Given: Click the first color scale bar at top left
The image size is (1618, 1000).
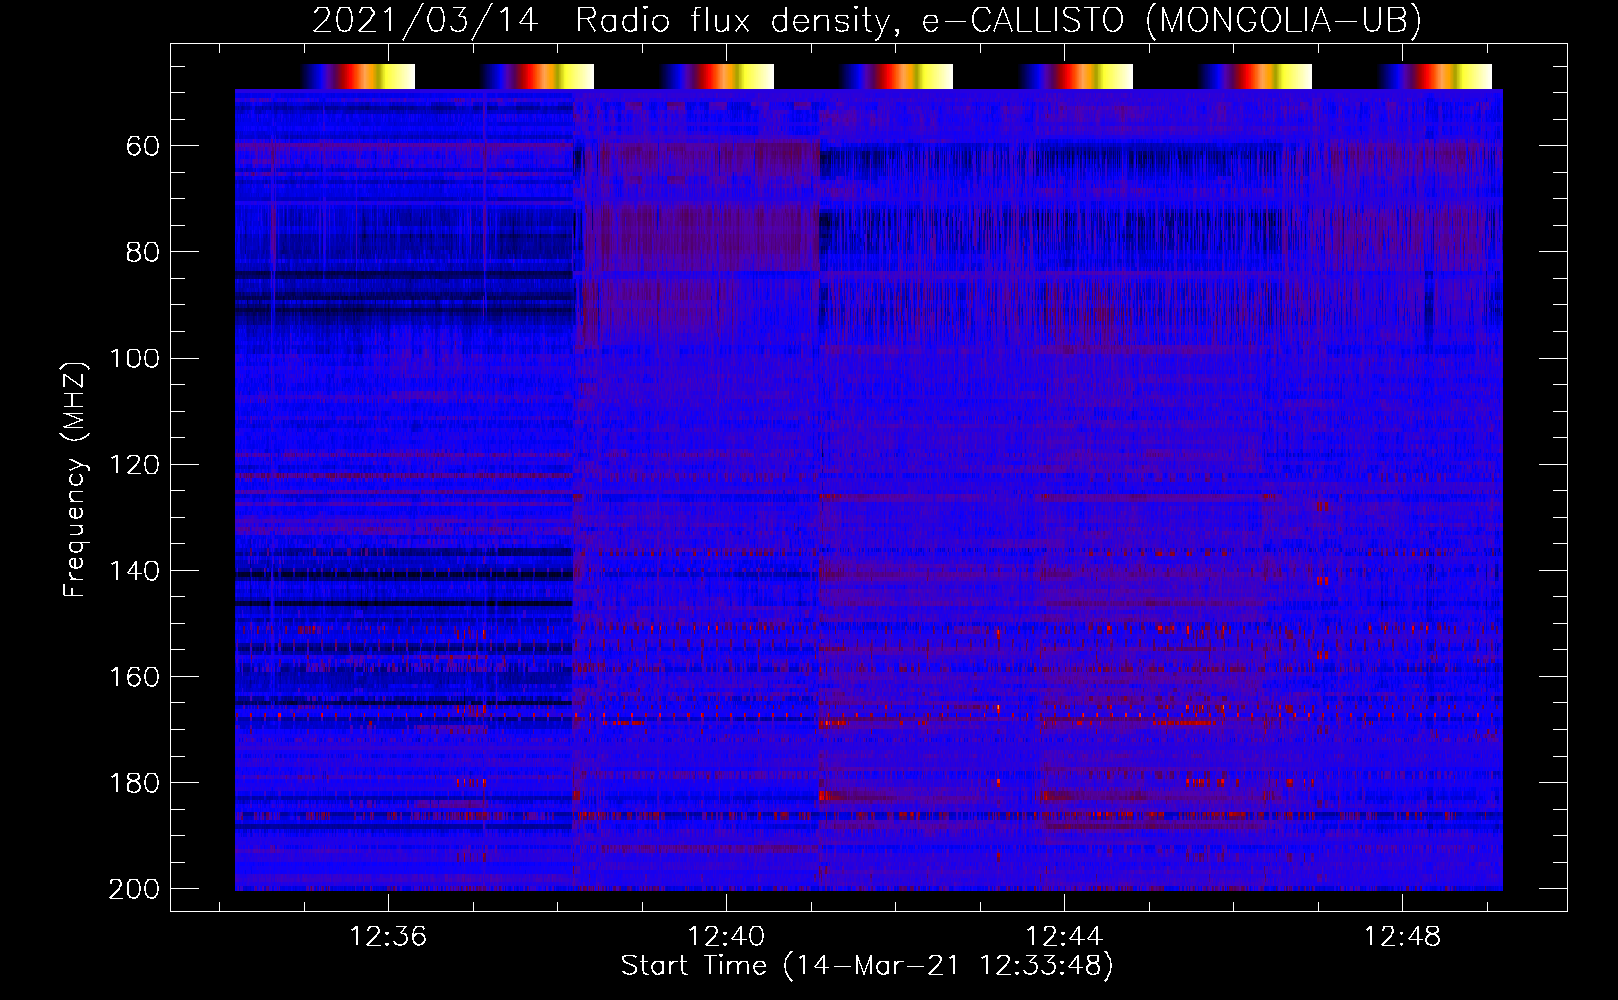Looking at the screenshot, I should tap(358, 77).
